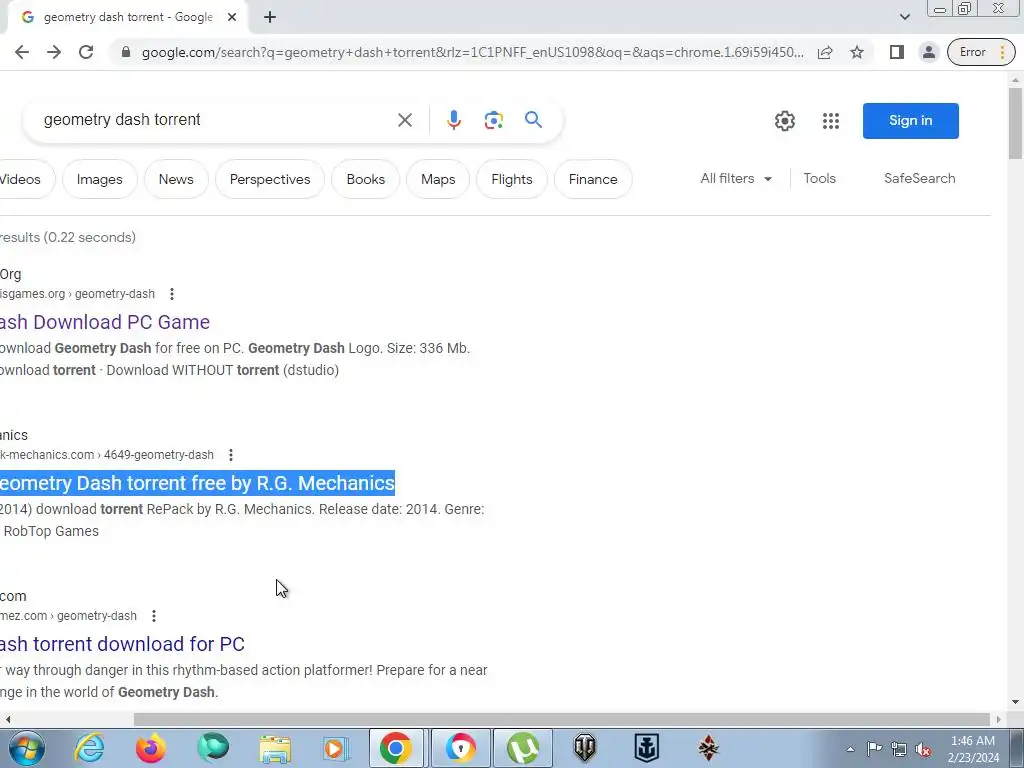Screen dimensions: 1024x768
Task: Open the Chrome profile avatar
Action: coord(928,52)
